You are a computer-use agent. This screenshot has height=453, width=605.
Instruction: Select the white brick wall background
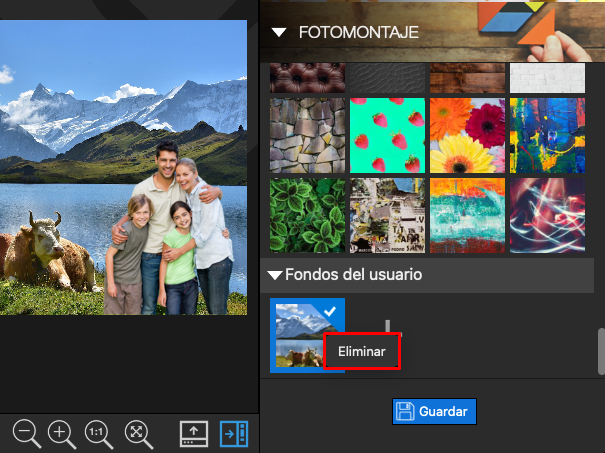(x=547, y=78)
